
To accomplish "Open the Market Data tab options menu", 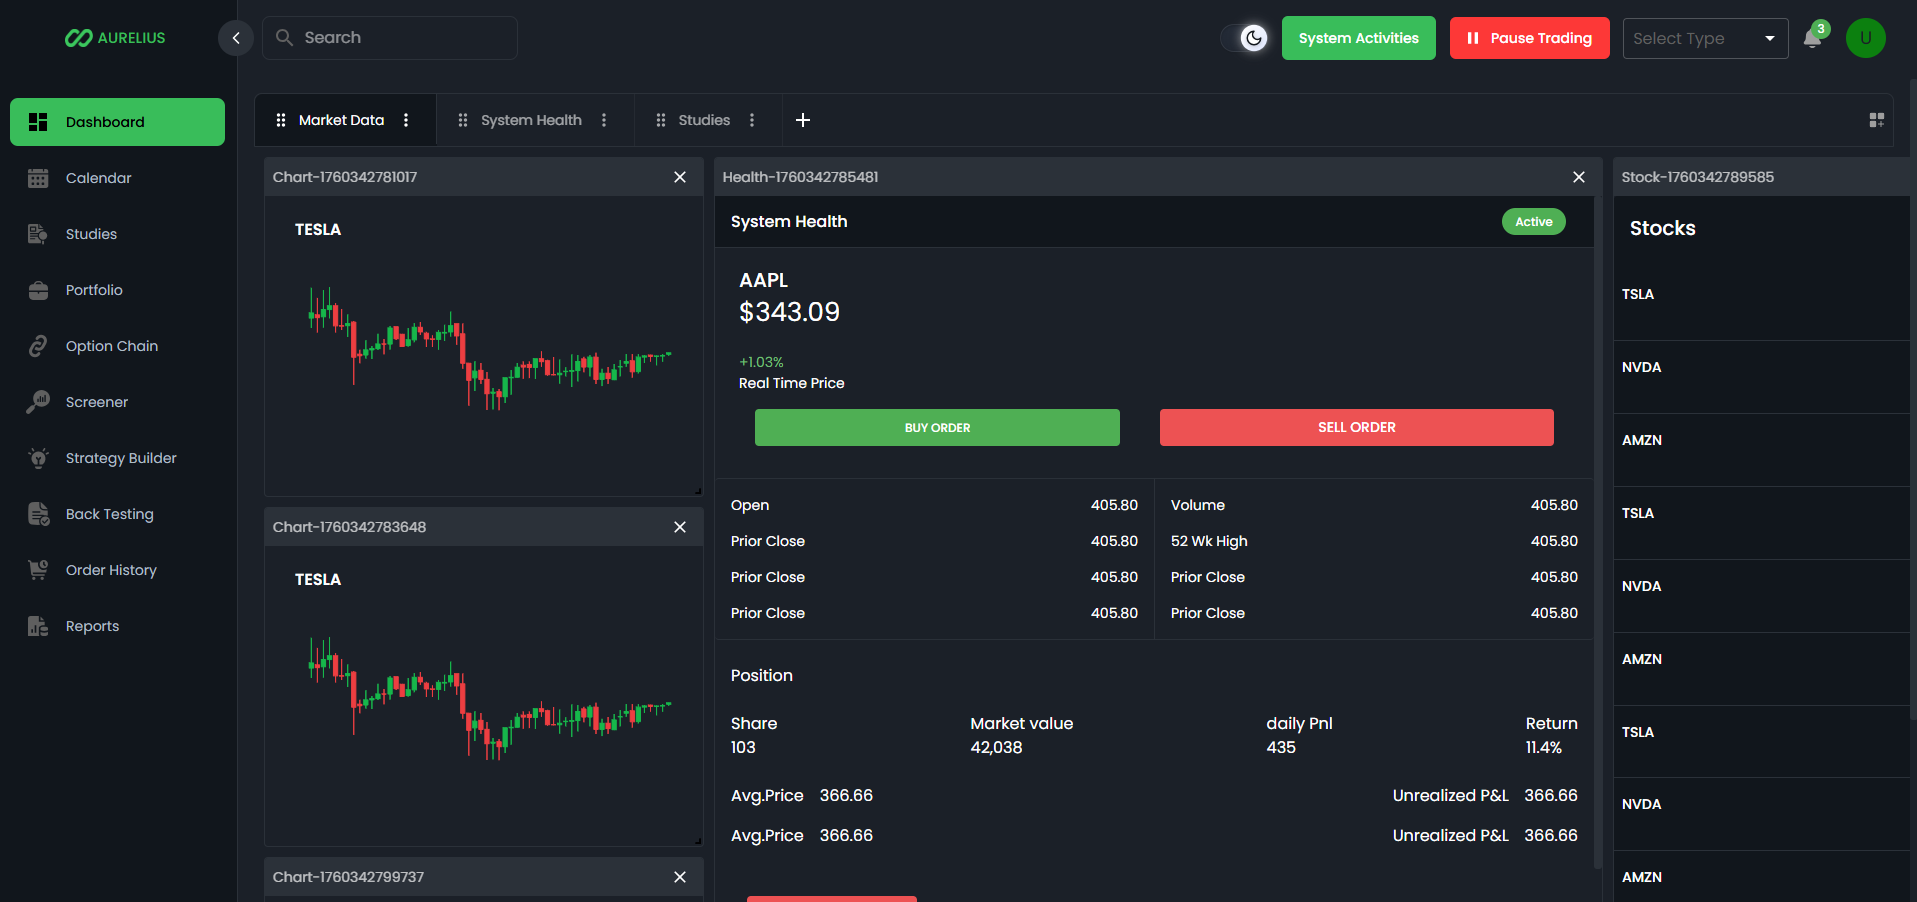I will 406,119.
